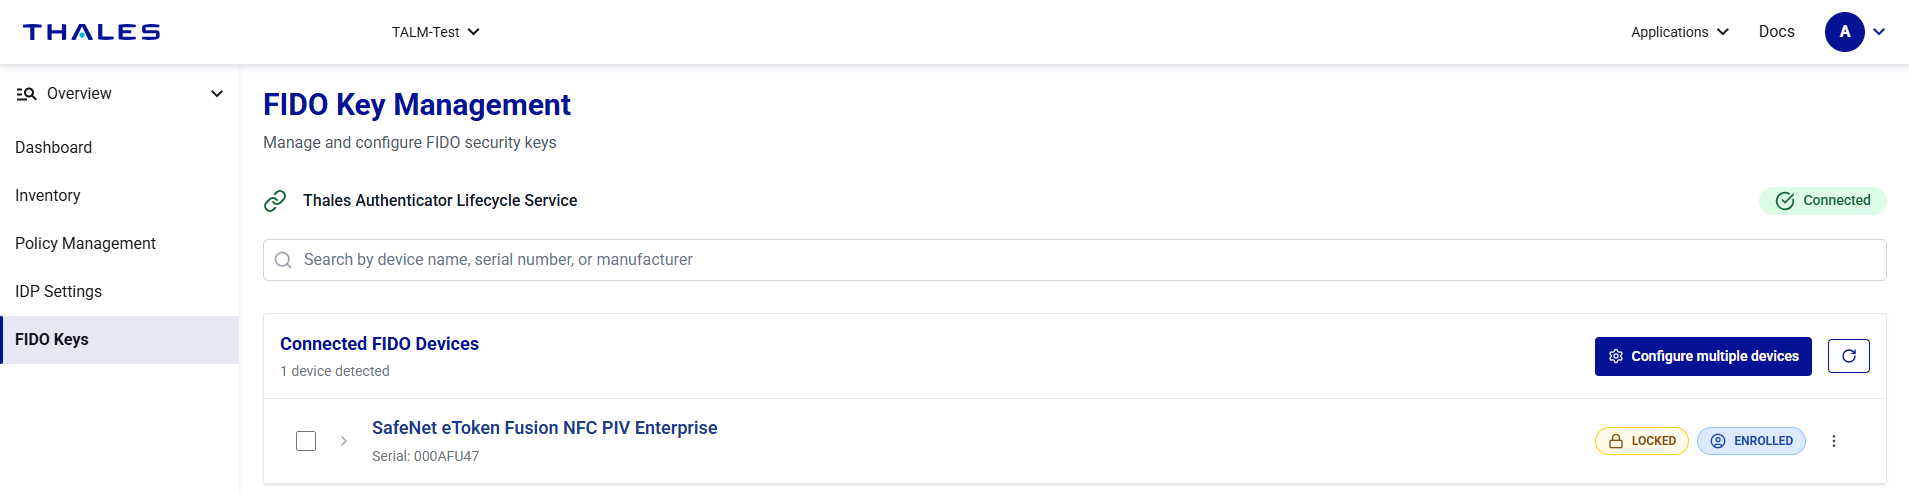Go to Policy Management in sidebar

tap(86, 244)
